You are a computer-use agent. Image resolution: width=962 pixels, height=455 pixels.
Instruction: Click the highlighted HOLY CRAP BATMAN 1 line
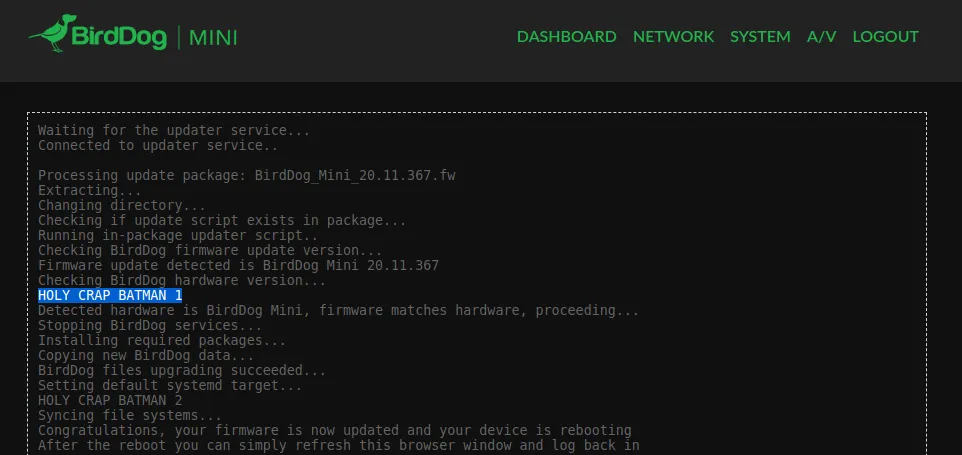pyautogui.click(x=110, y=296)
